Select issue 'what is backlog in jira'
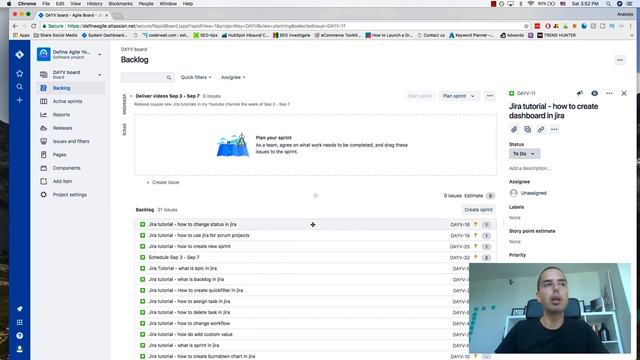The width and height of the screenshot is (640, 360). tap(186, 280)
